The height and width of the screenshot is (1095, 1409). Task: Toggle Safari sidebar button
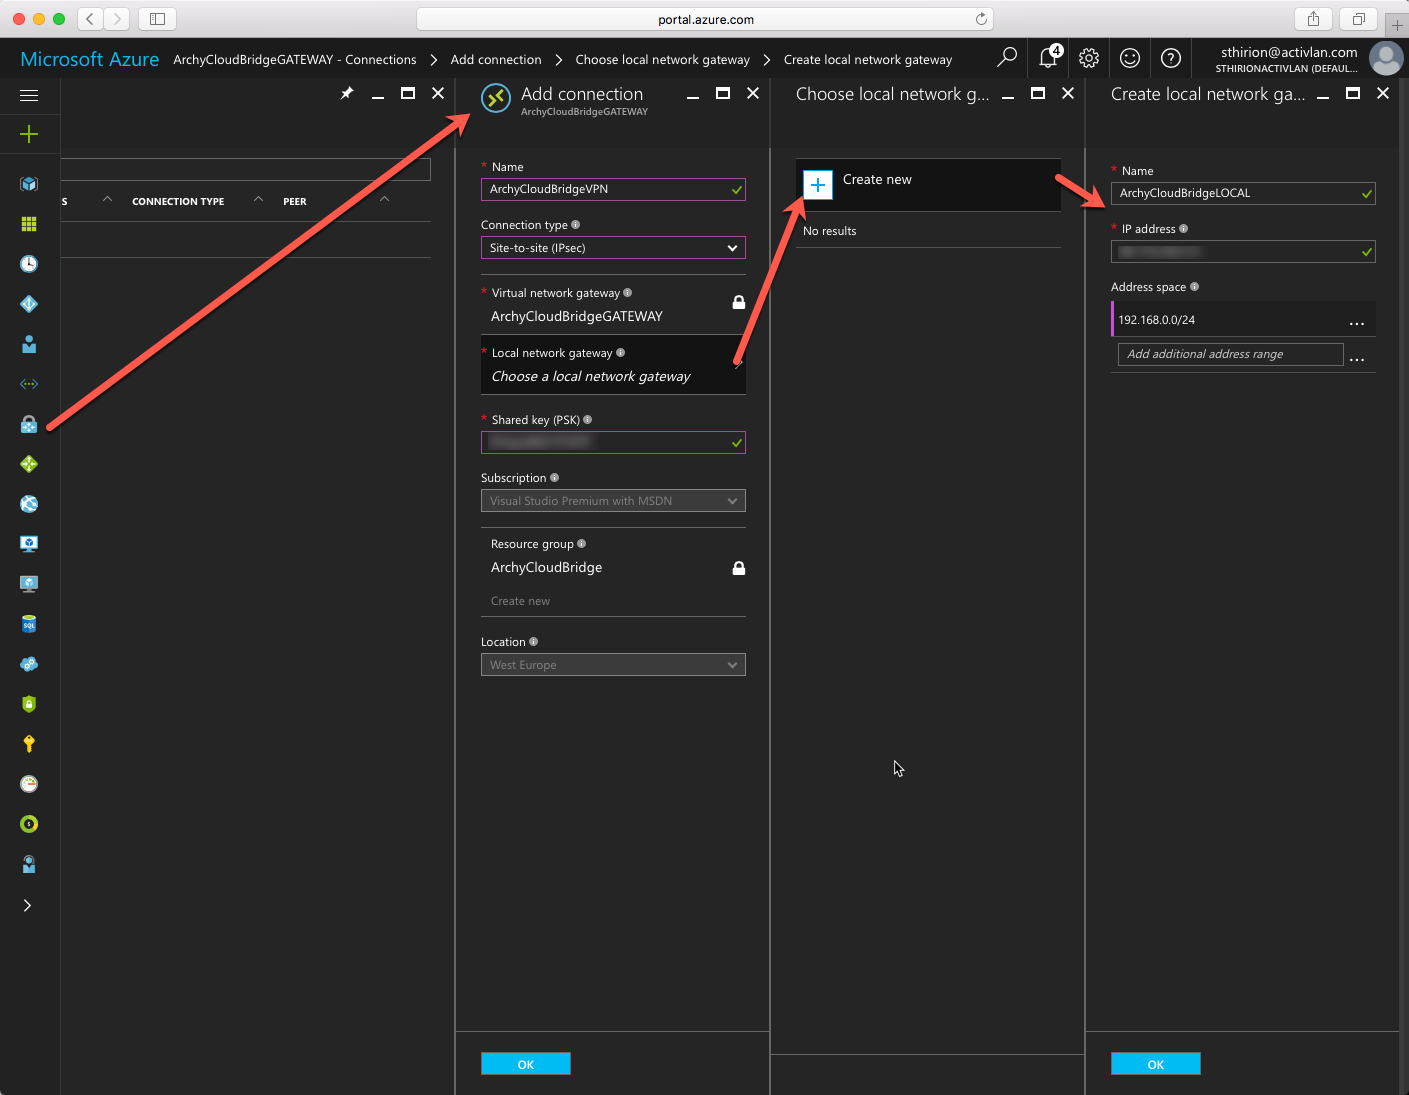tap(157, 19)
